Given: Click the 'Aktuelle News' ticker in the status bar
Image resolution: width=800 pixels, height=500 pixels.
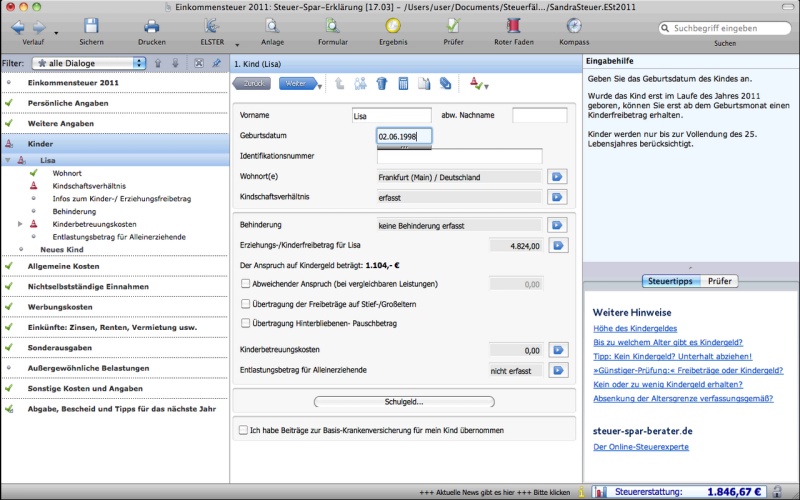Looking at the screenshot, I should pos(494,493).
